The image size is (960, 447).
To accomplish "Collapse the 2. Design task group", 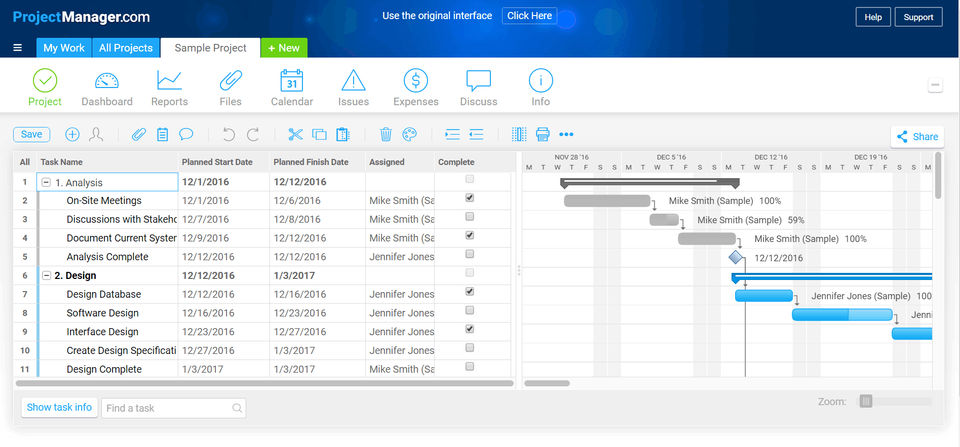I will point(46,276).
